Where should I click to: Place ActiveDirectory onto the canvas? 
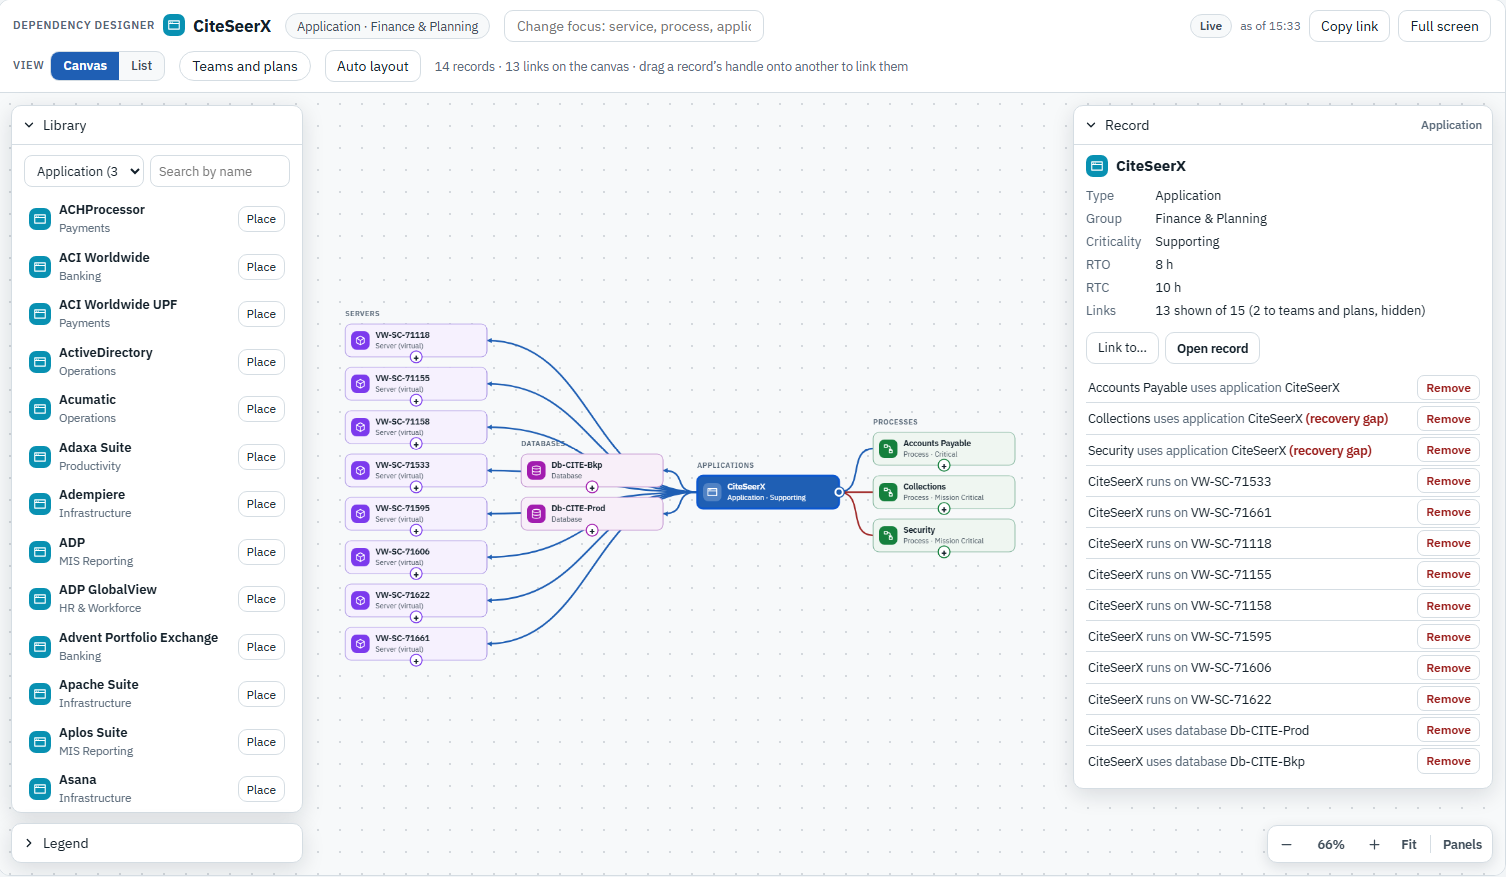pos(261,362)
